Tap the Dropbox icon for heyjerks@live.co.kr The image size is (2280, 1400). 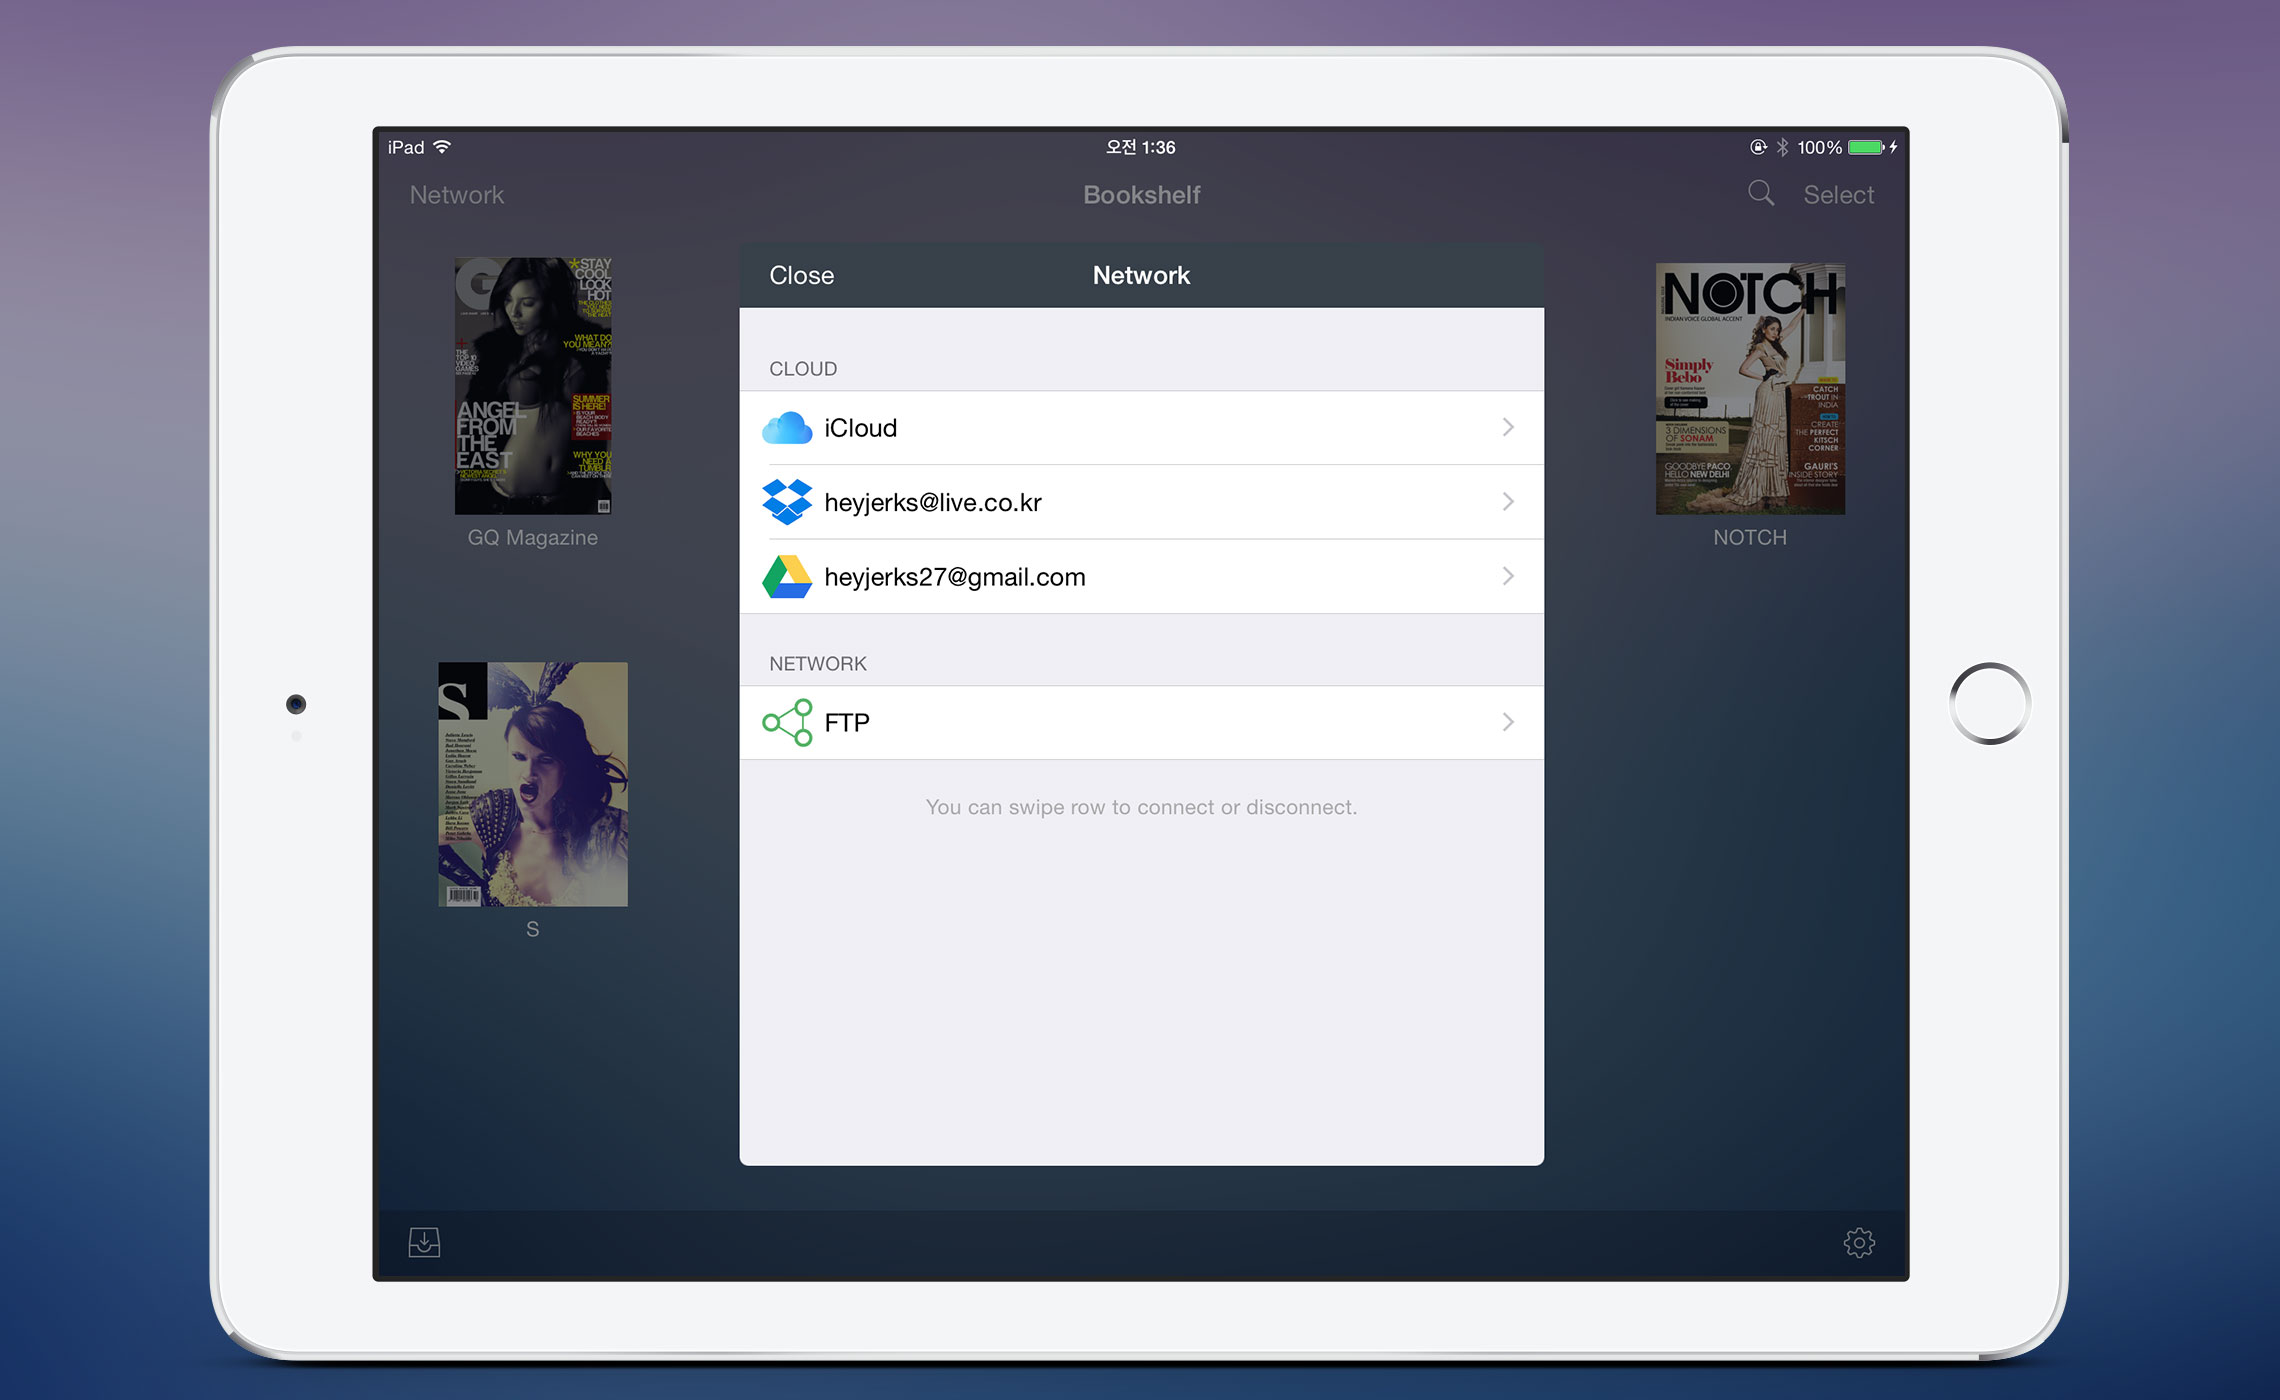point(787,502)
